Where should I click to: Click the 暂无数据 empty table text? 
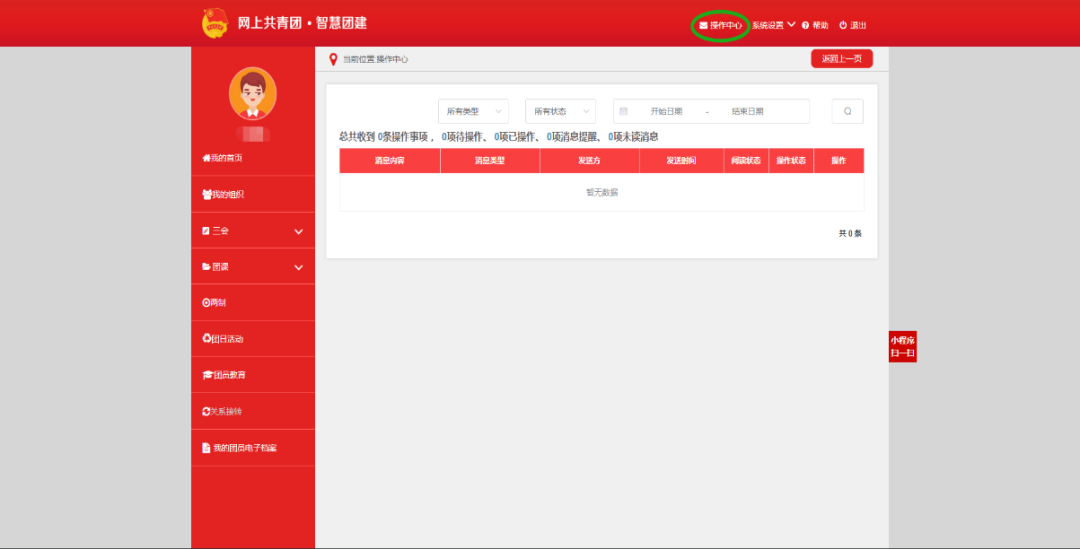coord(602,193)
